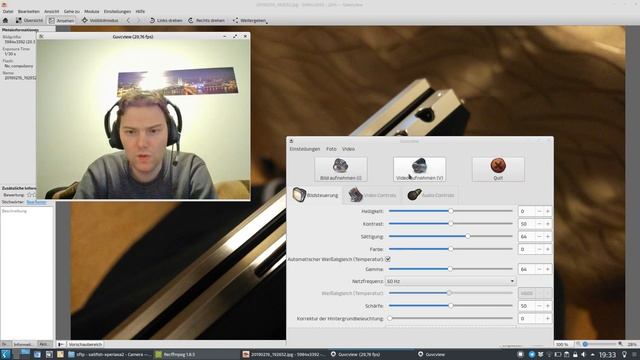Toggle Automatischer Weißabgleich checkbox
The width and height of the screenshot is (640, 360).
pos(388,259)
